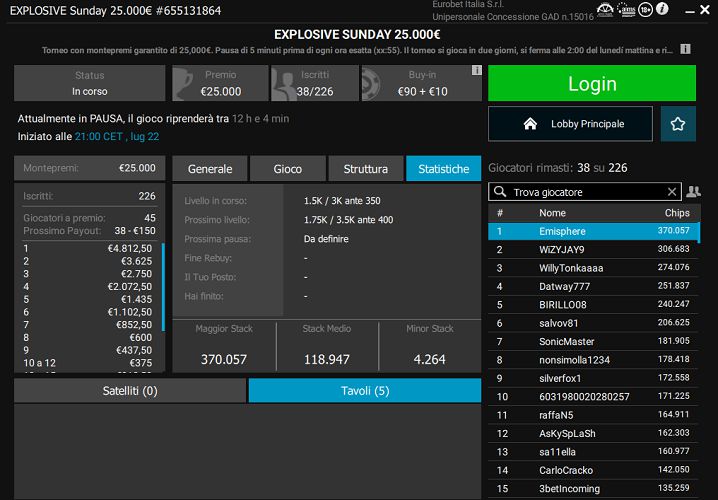
Task: Click the Giocatori rimasti 38 su 226 text
Action: click(x=557, y=168)
